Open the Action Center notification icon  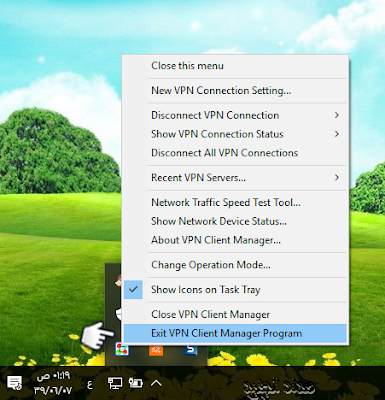tap(15, 383)
